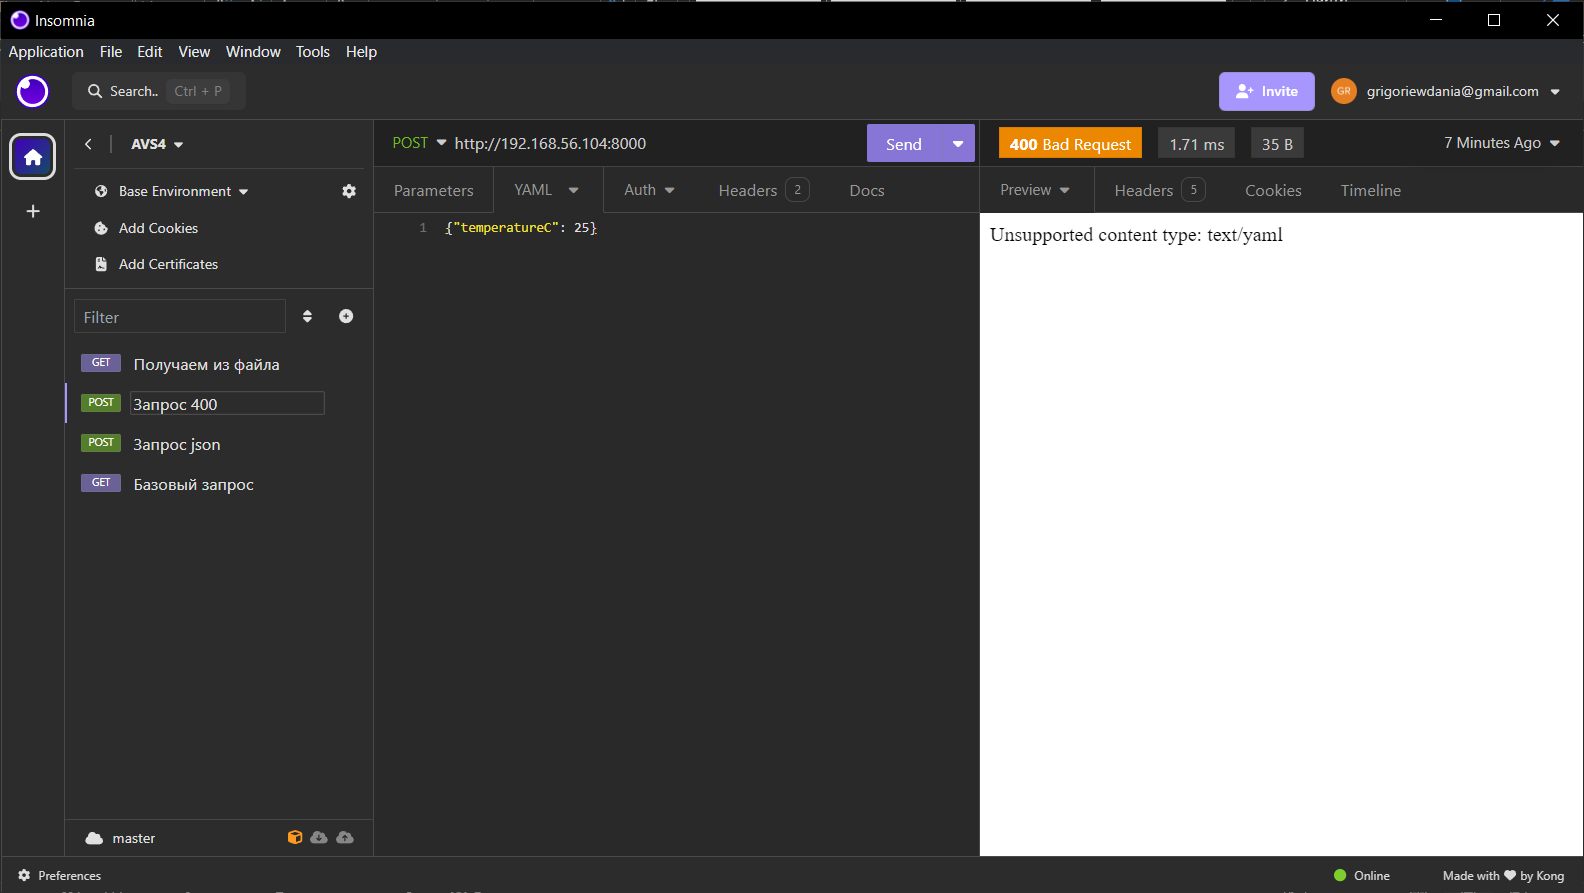
Task: Create new request with plus circle icon
Action: point(346,316)
